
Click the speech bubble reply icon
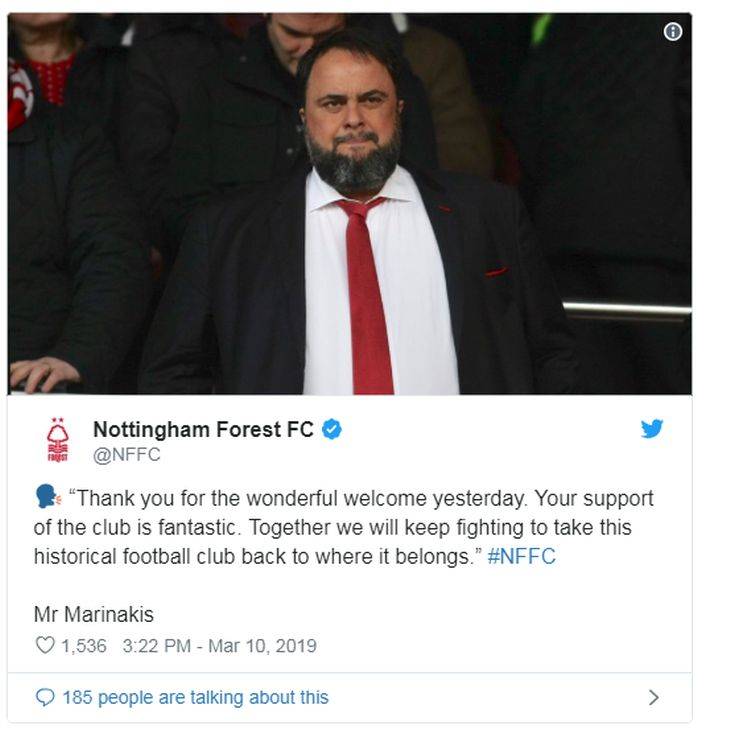click(x=45, y=697)
